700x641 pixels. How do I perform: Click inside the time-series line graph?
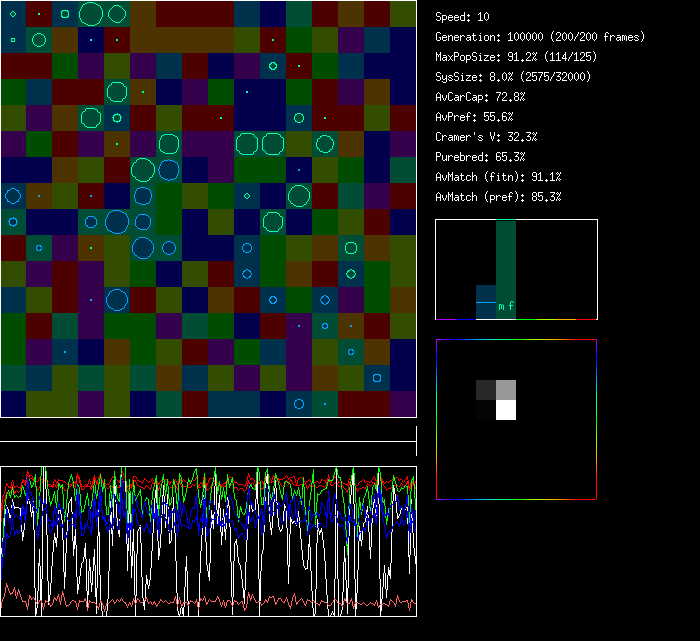[208, 541]
